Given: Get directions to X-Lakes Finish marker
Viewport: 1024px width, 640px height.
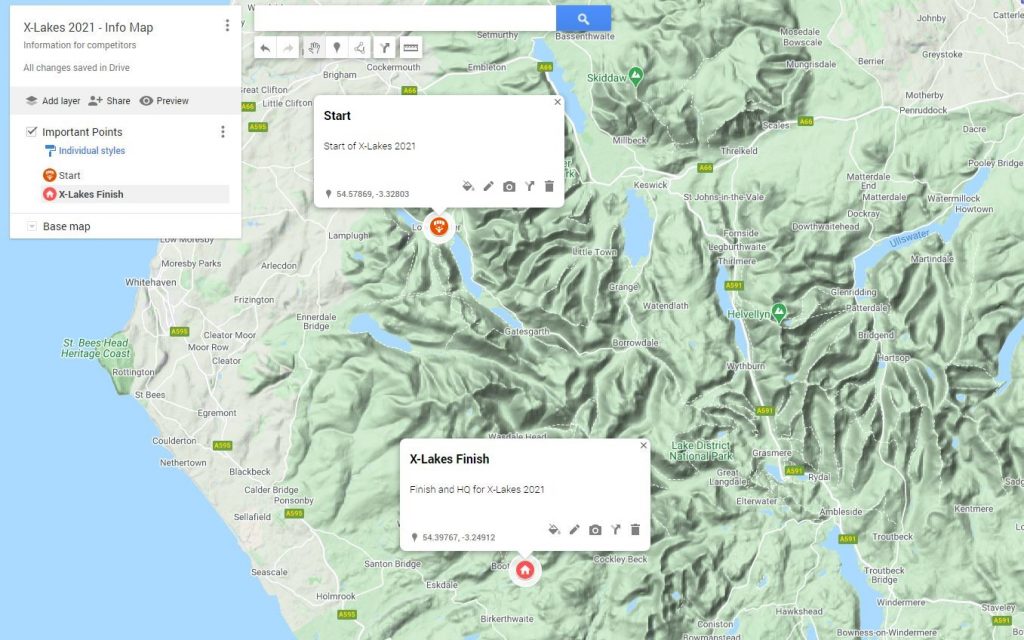Looking at the screenshot, I should [x=615, y=530].
